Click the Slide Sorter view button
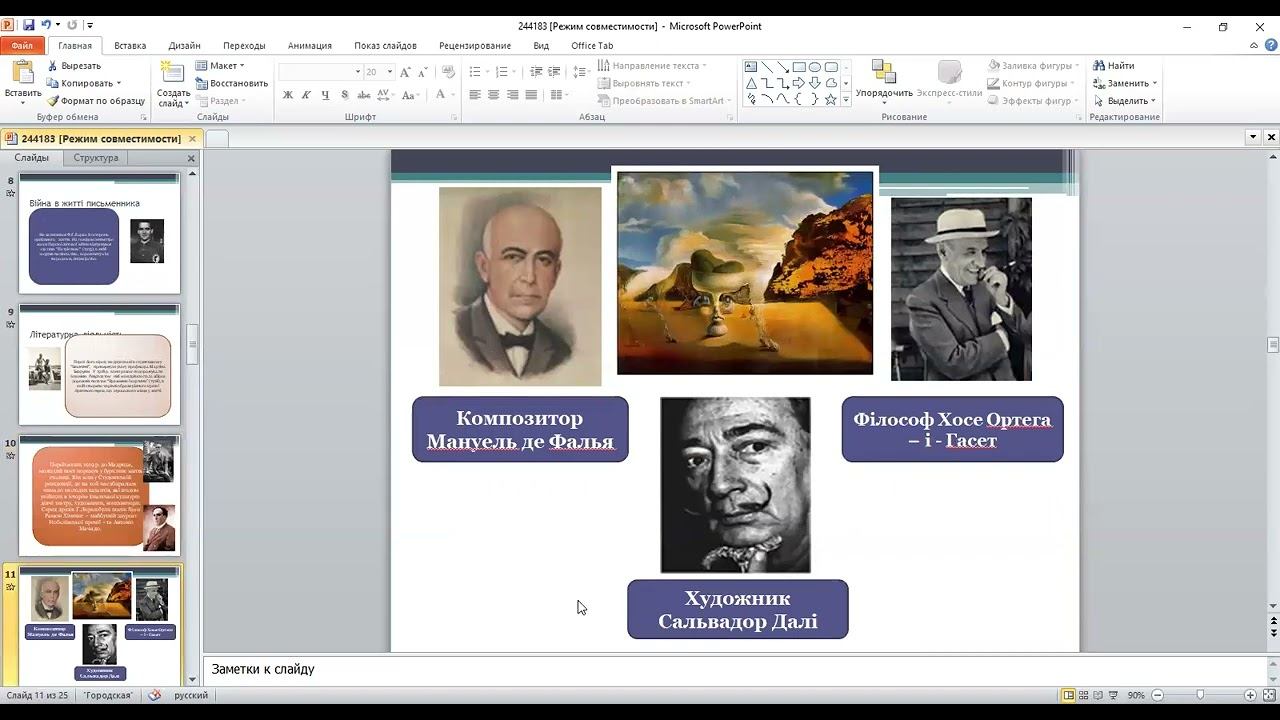 pyautogui.click(x=1085, y=695)
